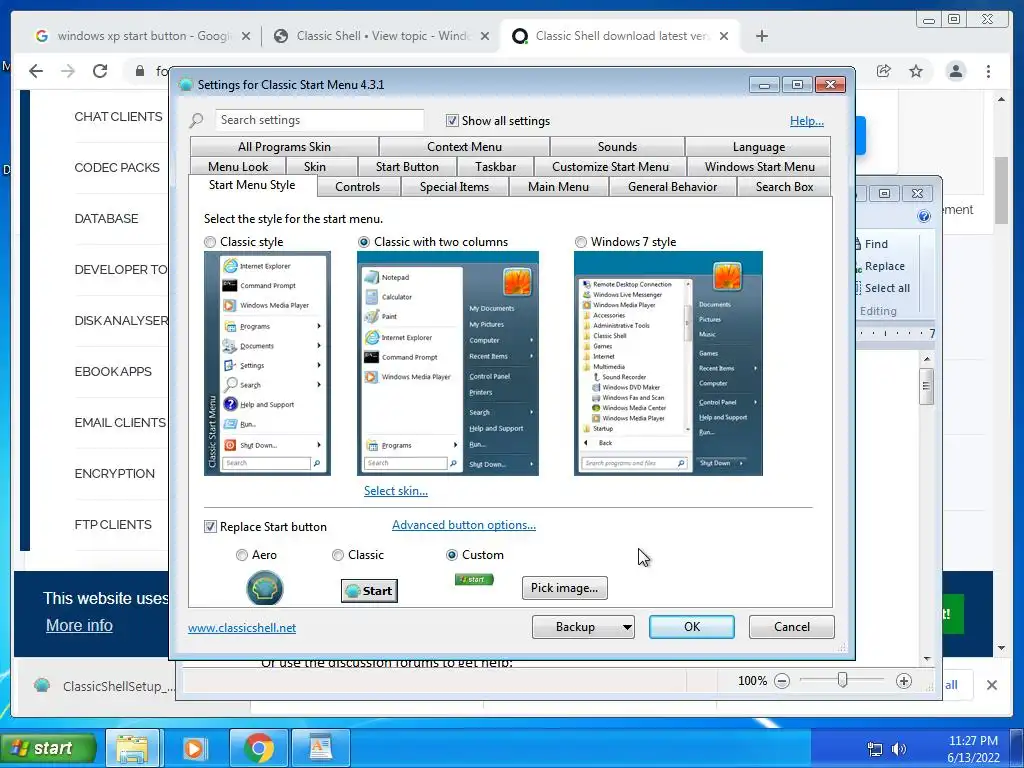Click the Aero shell start button image
1024x768 pixels.
(x=264, y=588)
